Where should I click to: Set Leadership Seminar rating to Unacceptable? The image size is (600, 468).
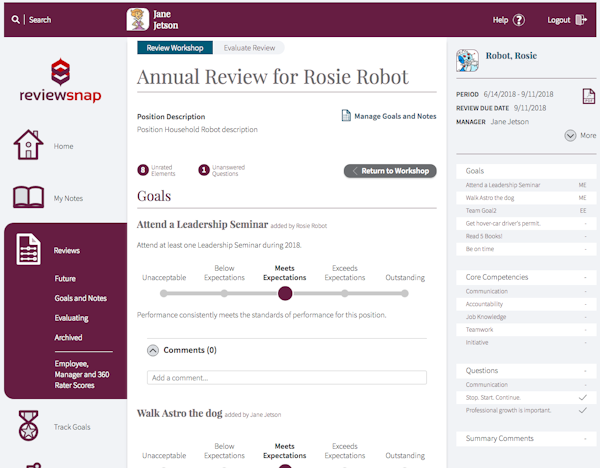pos(164,294)
